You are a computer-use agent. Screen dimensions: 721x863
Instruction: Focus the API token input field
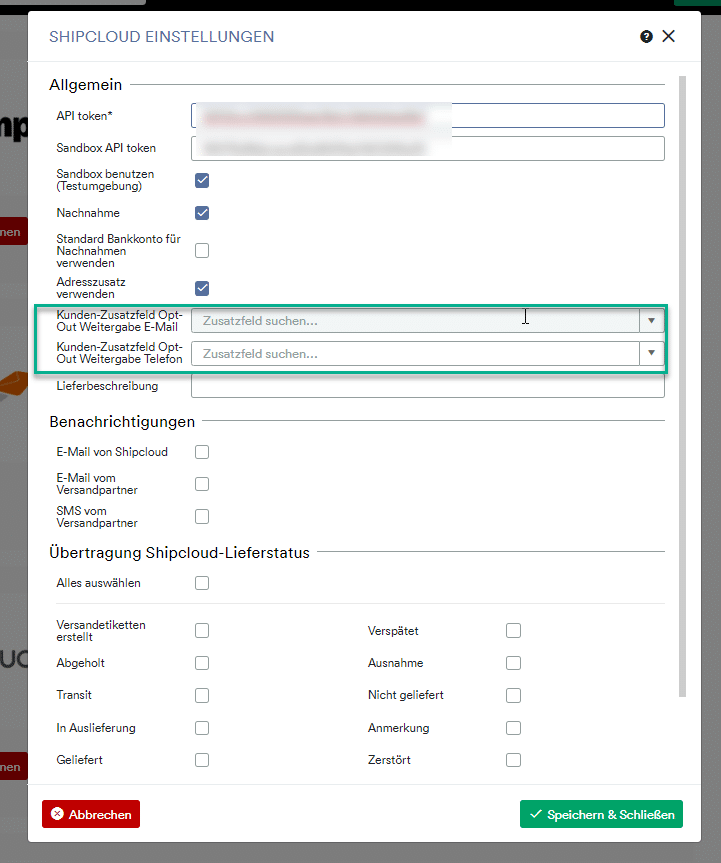click(428, 116)
